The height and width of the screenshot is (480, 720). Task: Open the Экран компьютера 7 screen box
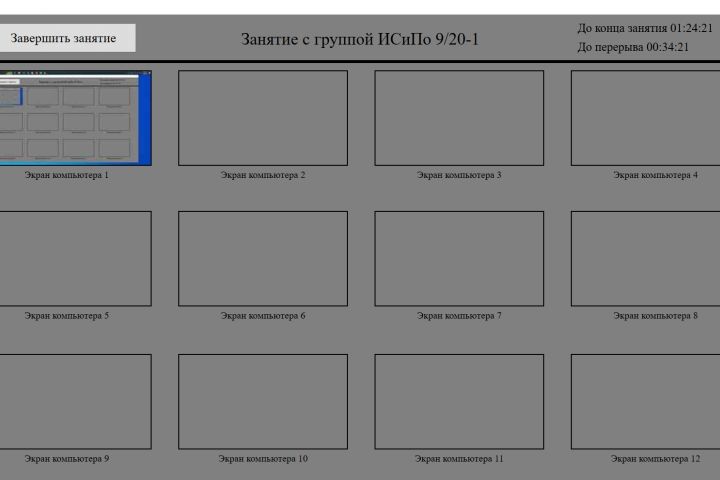click(x=459, y=259)
